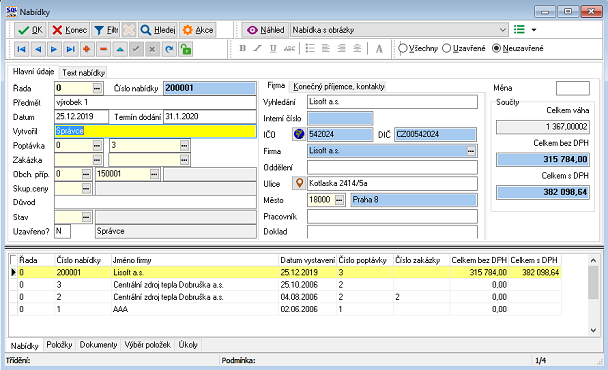Open the first Zakázka lookup button
Image resolution: width=608 pixels, height=370 pixels.
point(97,159)
